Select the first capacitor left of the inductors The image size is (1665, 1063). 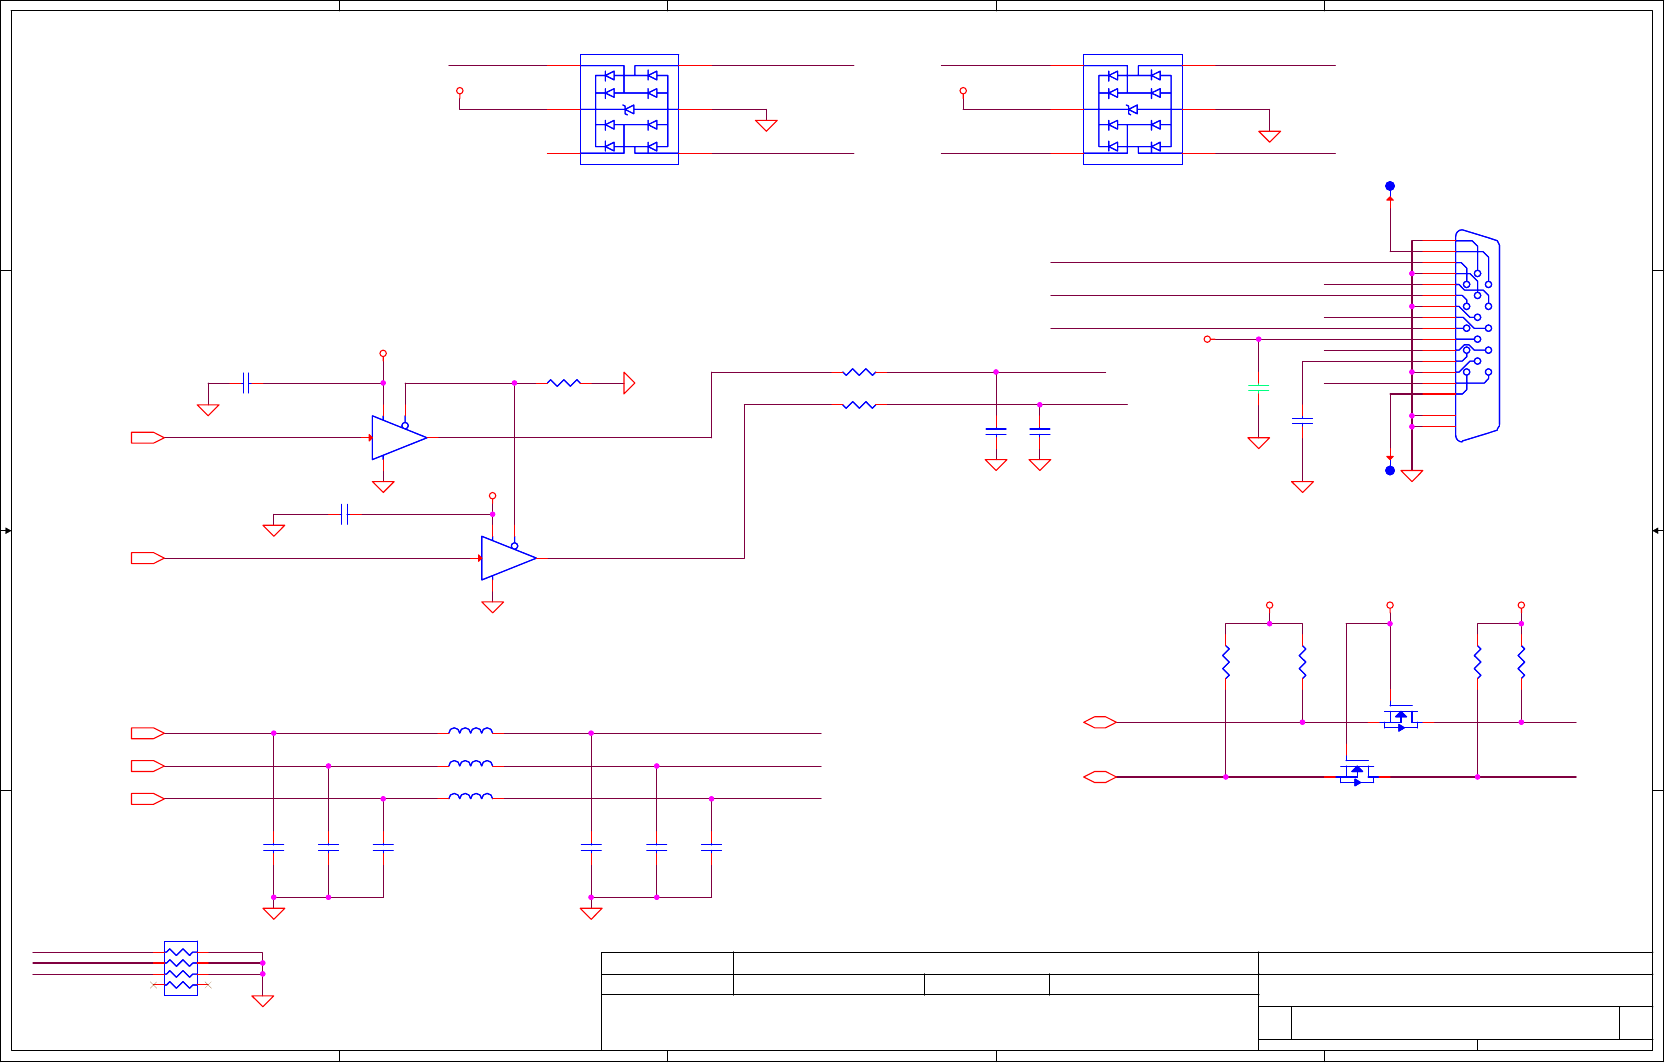273,847
